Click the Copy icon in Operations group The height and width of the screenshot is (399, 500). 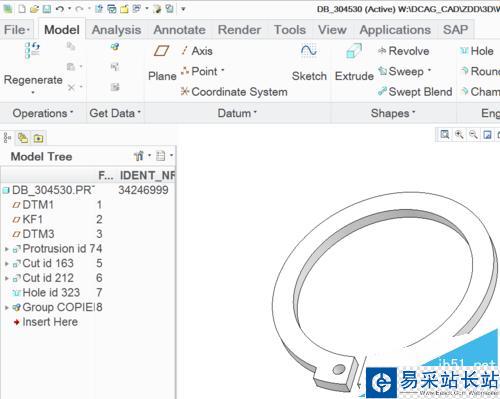(71, 46)
